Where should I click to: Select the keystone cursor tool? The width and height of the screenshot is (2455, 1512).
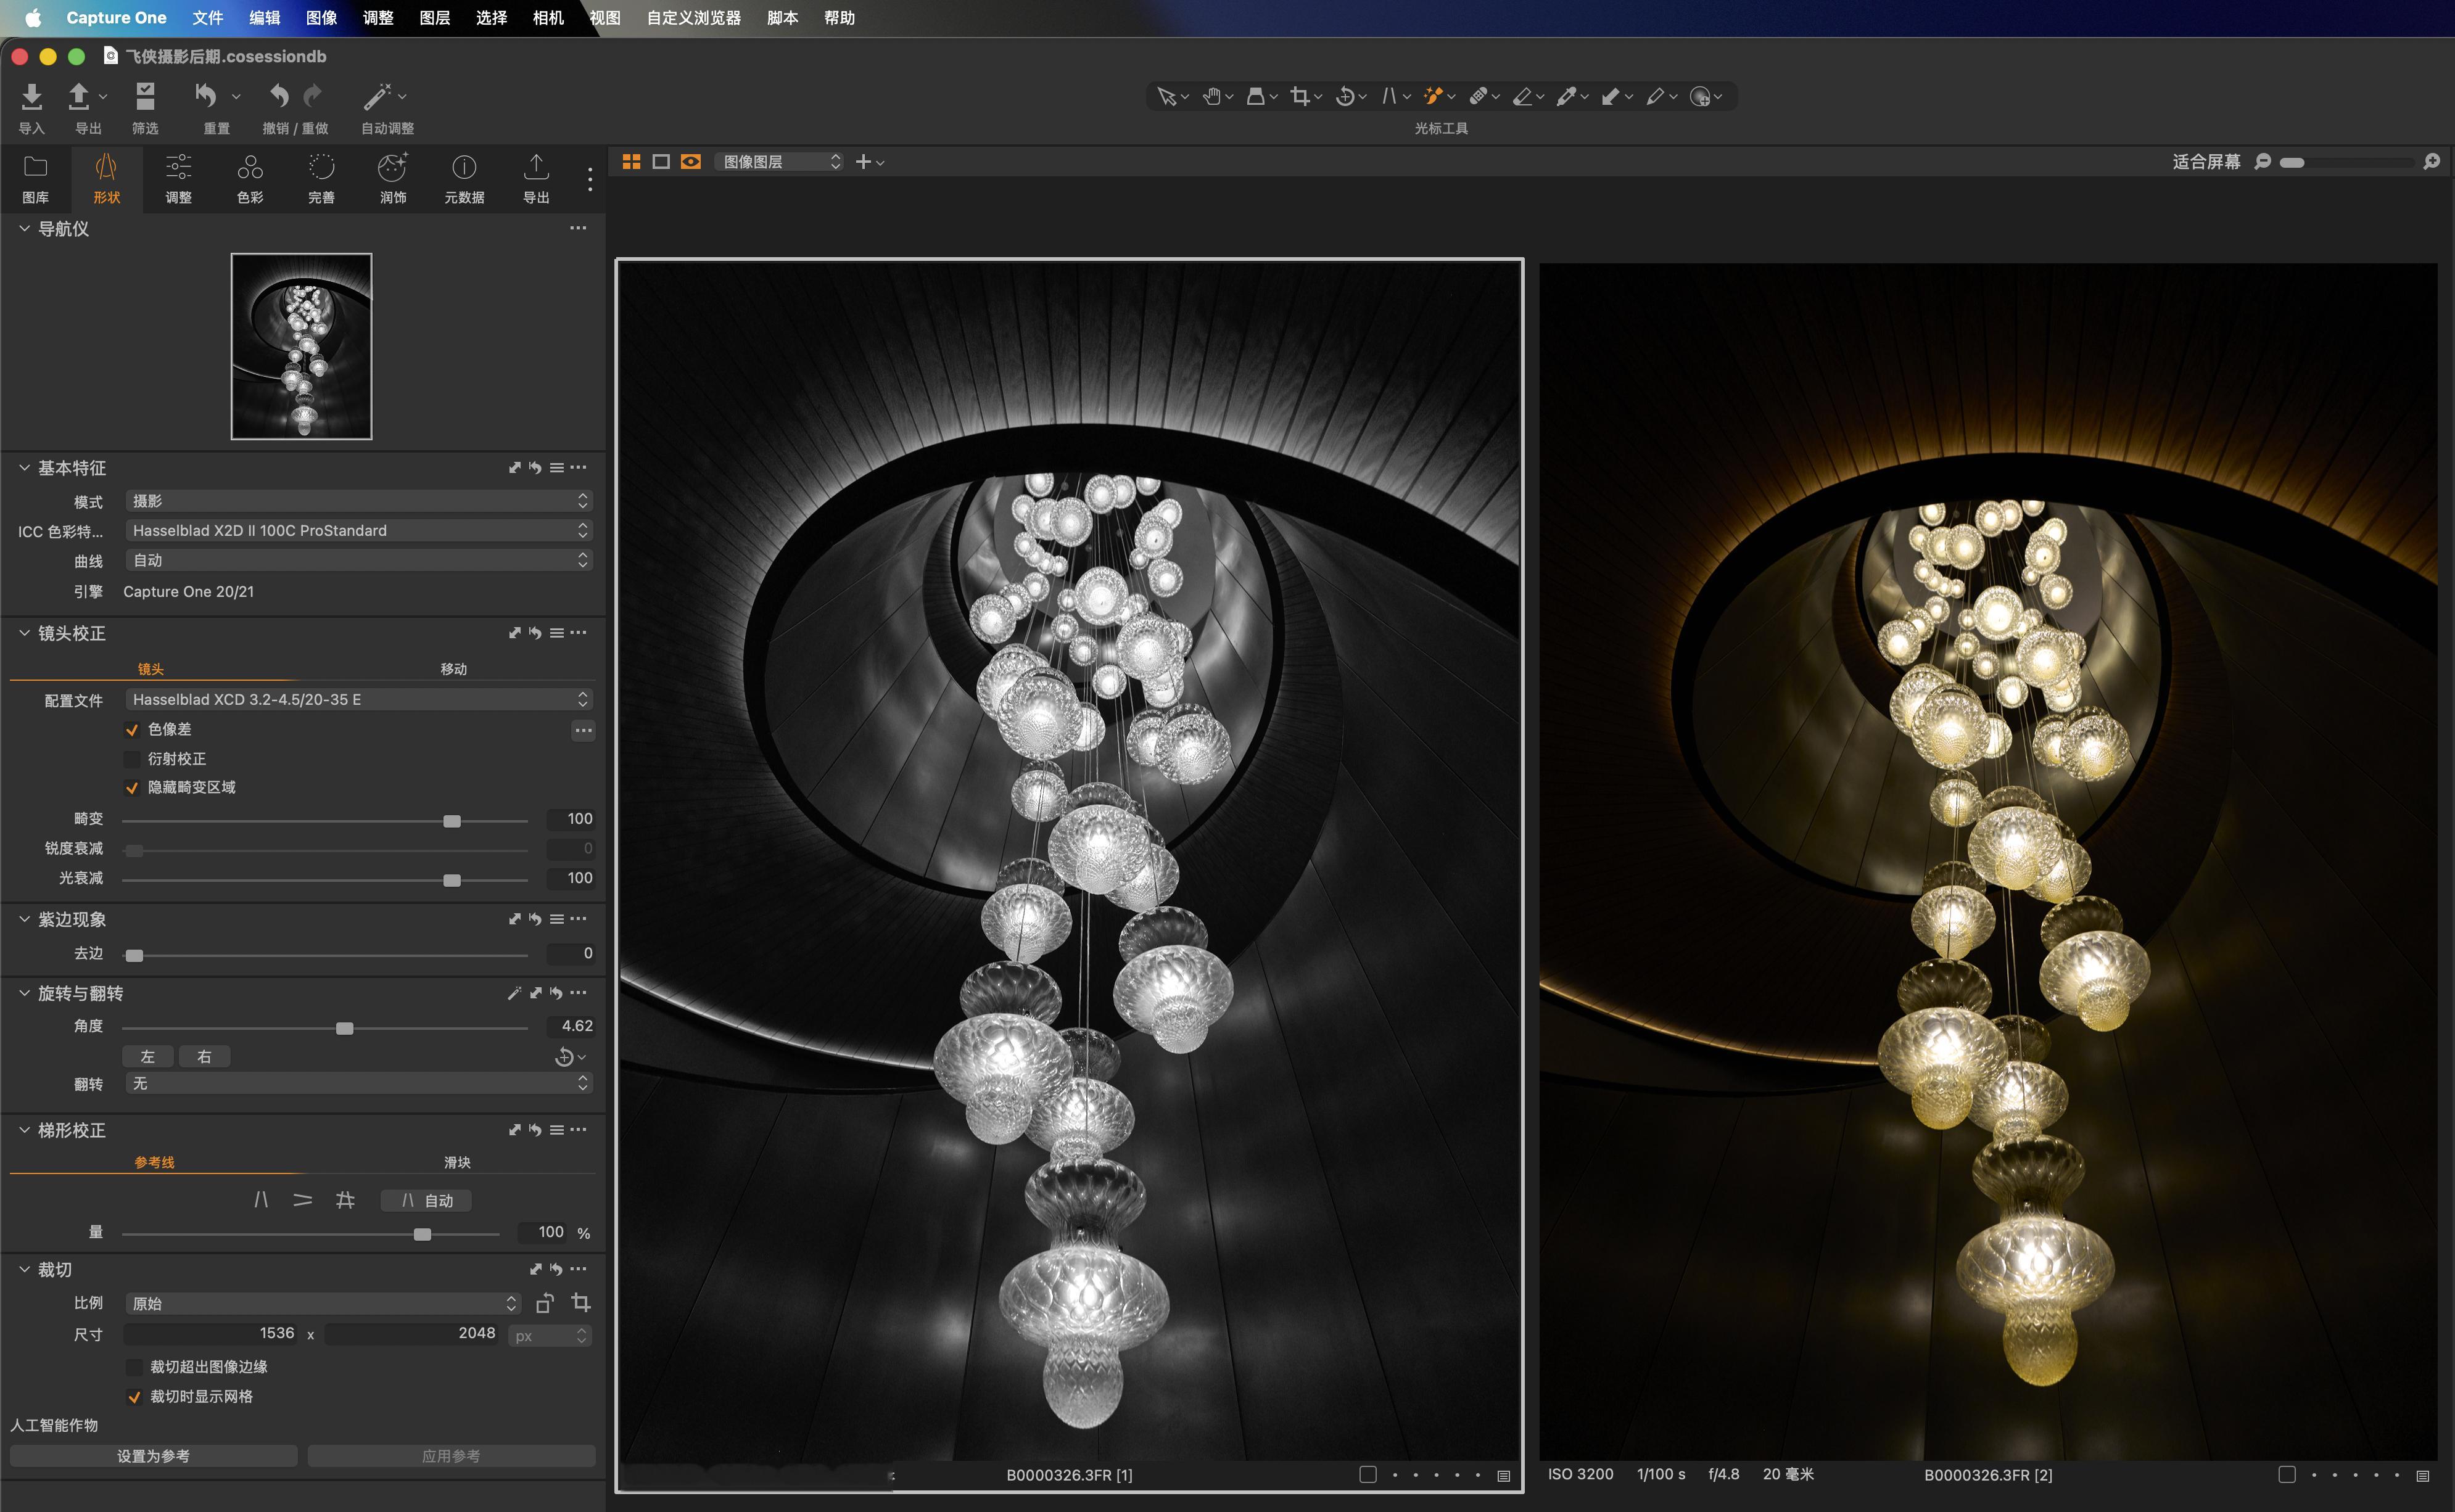pyautogui.click(x=1389, y=96)
